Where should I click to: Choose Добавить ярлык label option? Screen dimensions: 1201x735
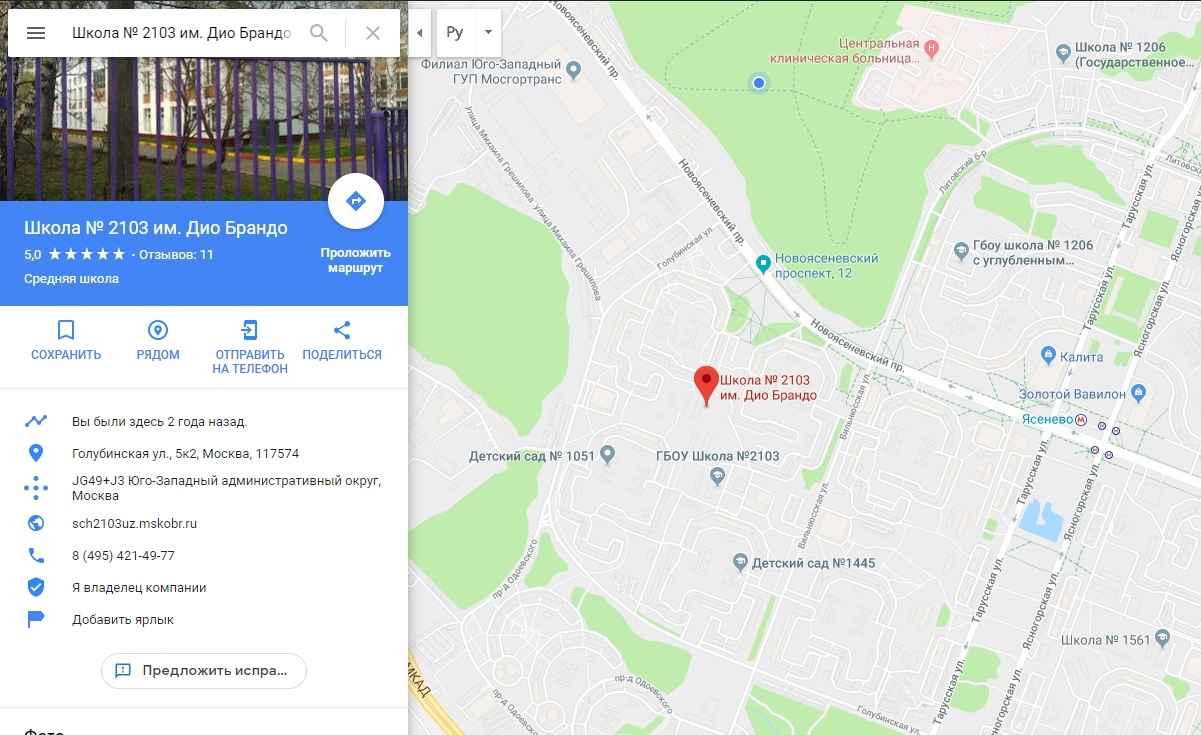(123, 619)
